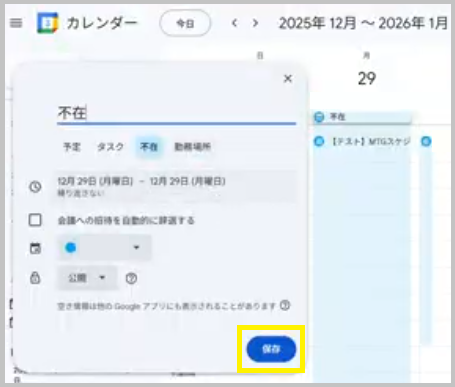Open help icon after Google apps notice

tap(285, 305)
